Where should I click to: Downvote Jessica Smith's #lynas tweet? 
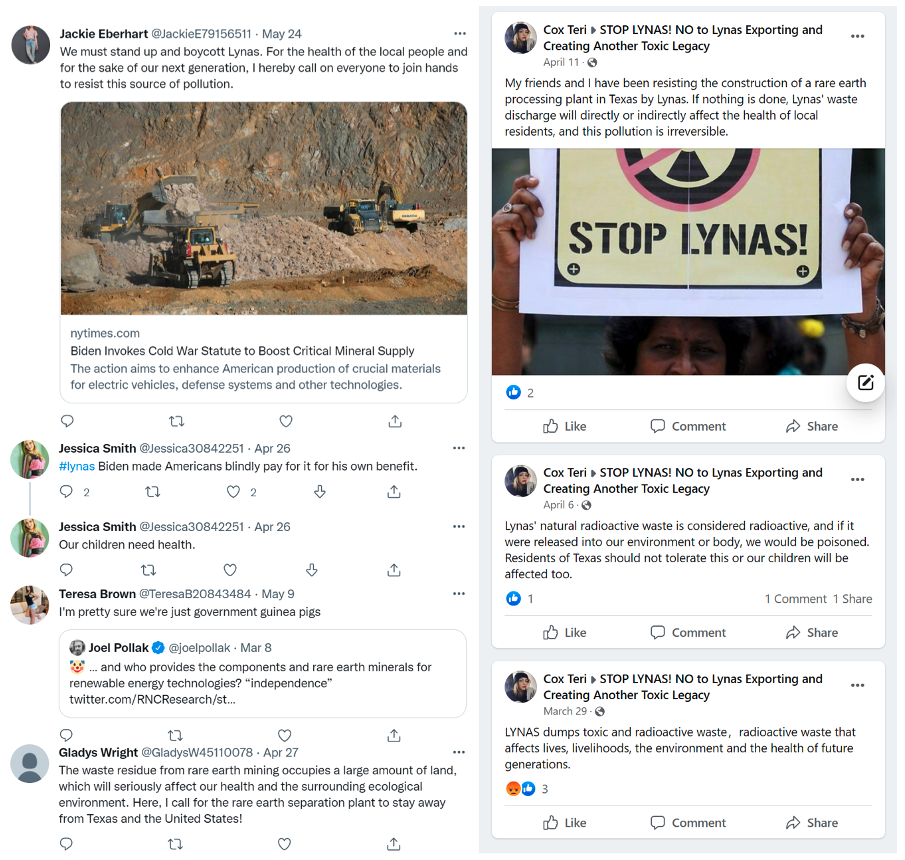coord(320,492)
